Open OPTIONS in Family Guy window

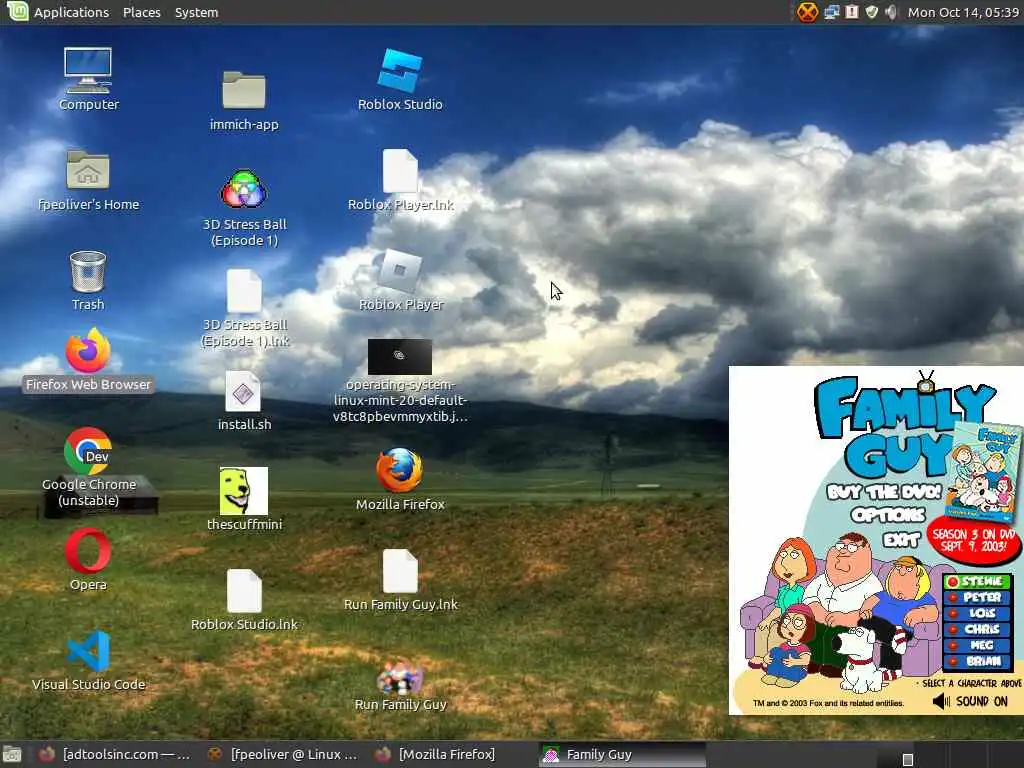(888, 515)
